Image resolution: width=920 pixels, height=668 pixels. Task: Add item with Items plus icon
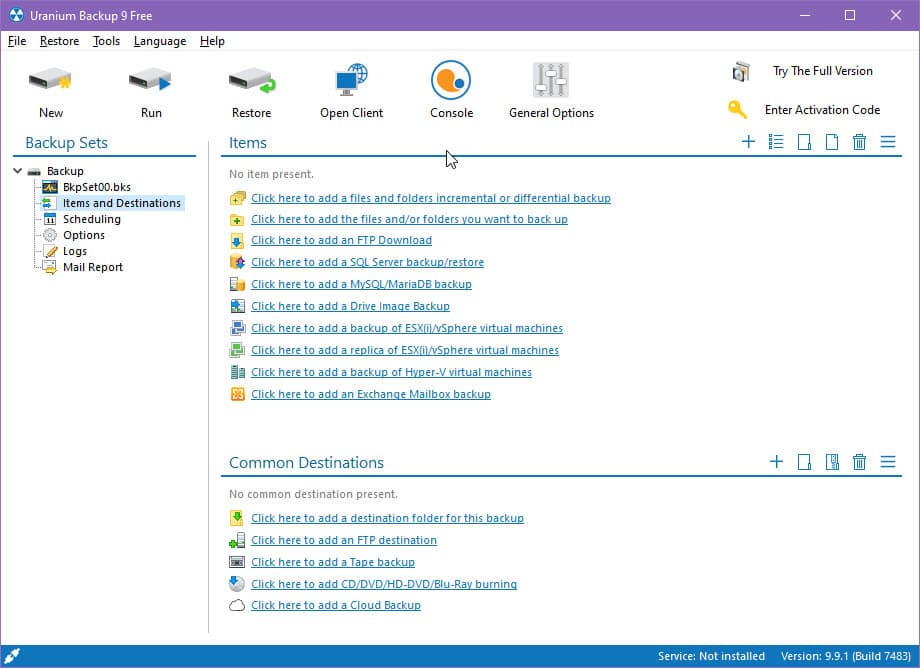[748, 142]
